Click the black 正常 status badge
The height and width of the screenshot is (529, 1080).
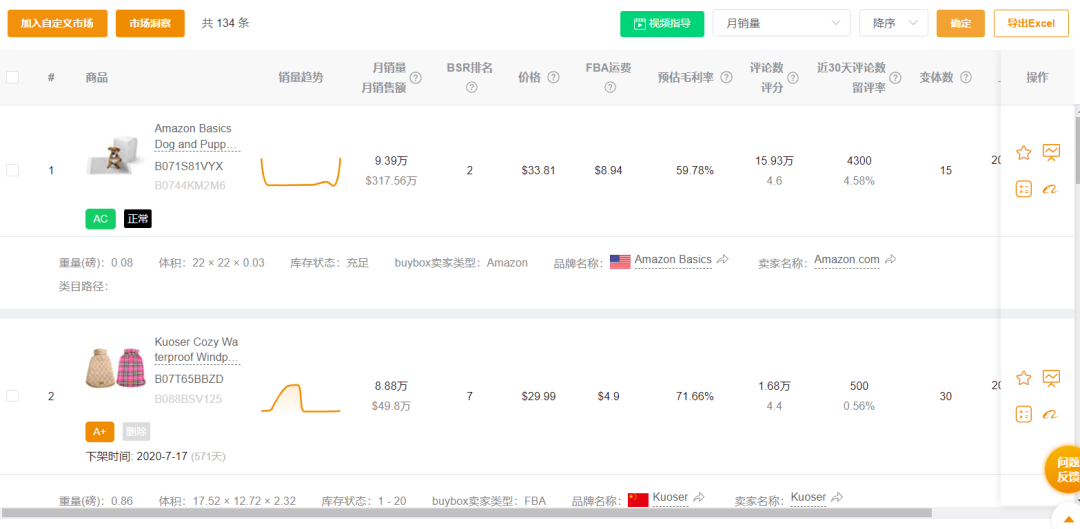click(x=138, y=219)
